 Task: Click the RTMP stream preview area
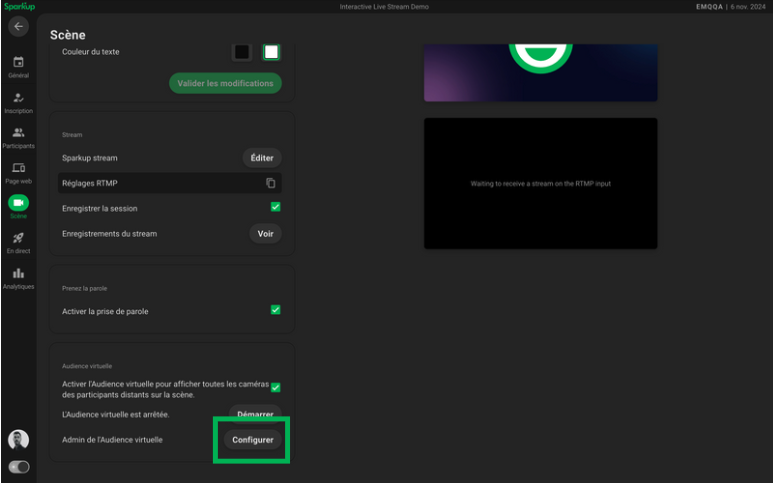point(540,184)
